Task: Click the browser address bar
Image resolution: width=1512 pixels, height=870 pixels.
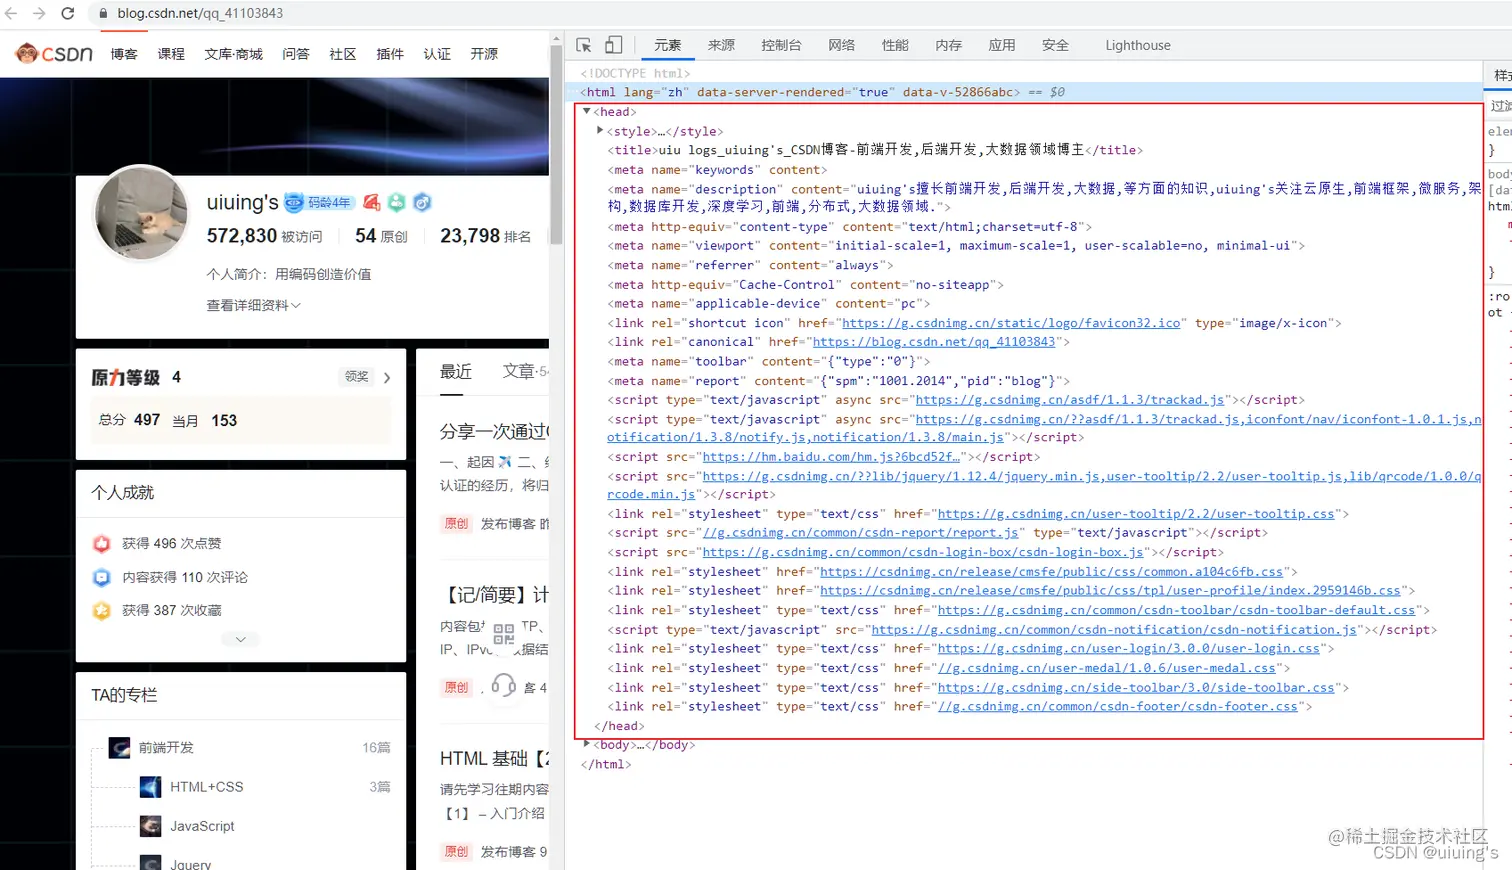Action: 200,15
